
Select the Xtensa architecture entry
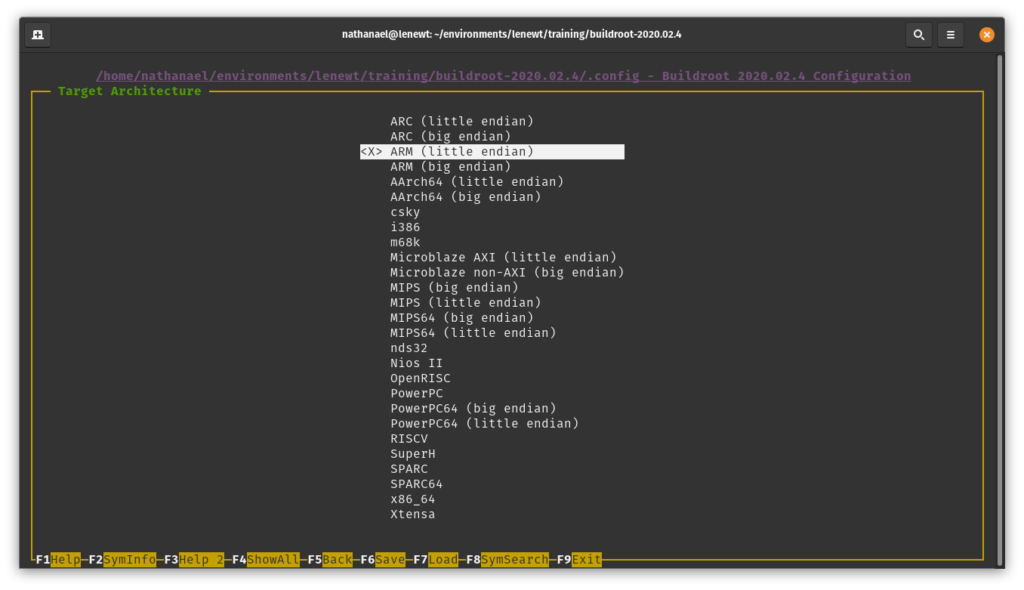pyautogui.click(x=412, y=514)
